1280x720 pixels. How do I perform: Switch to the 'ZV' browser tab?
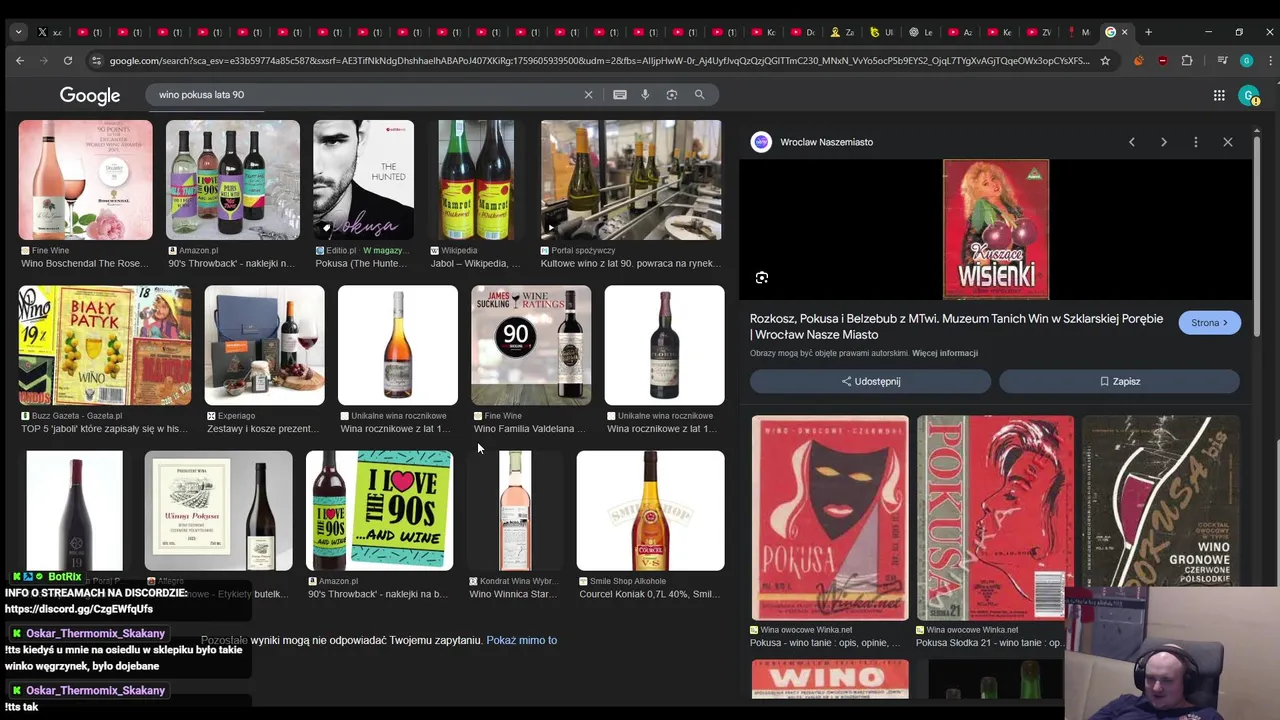pos(1039,32)
